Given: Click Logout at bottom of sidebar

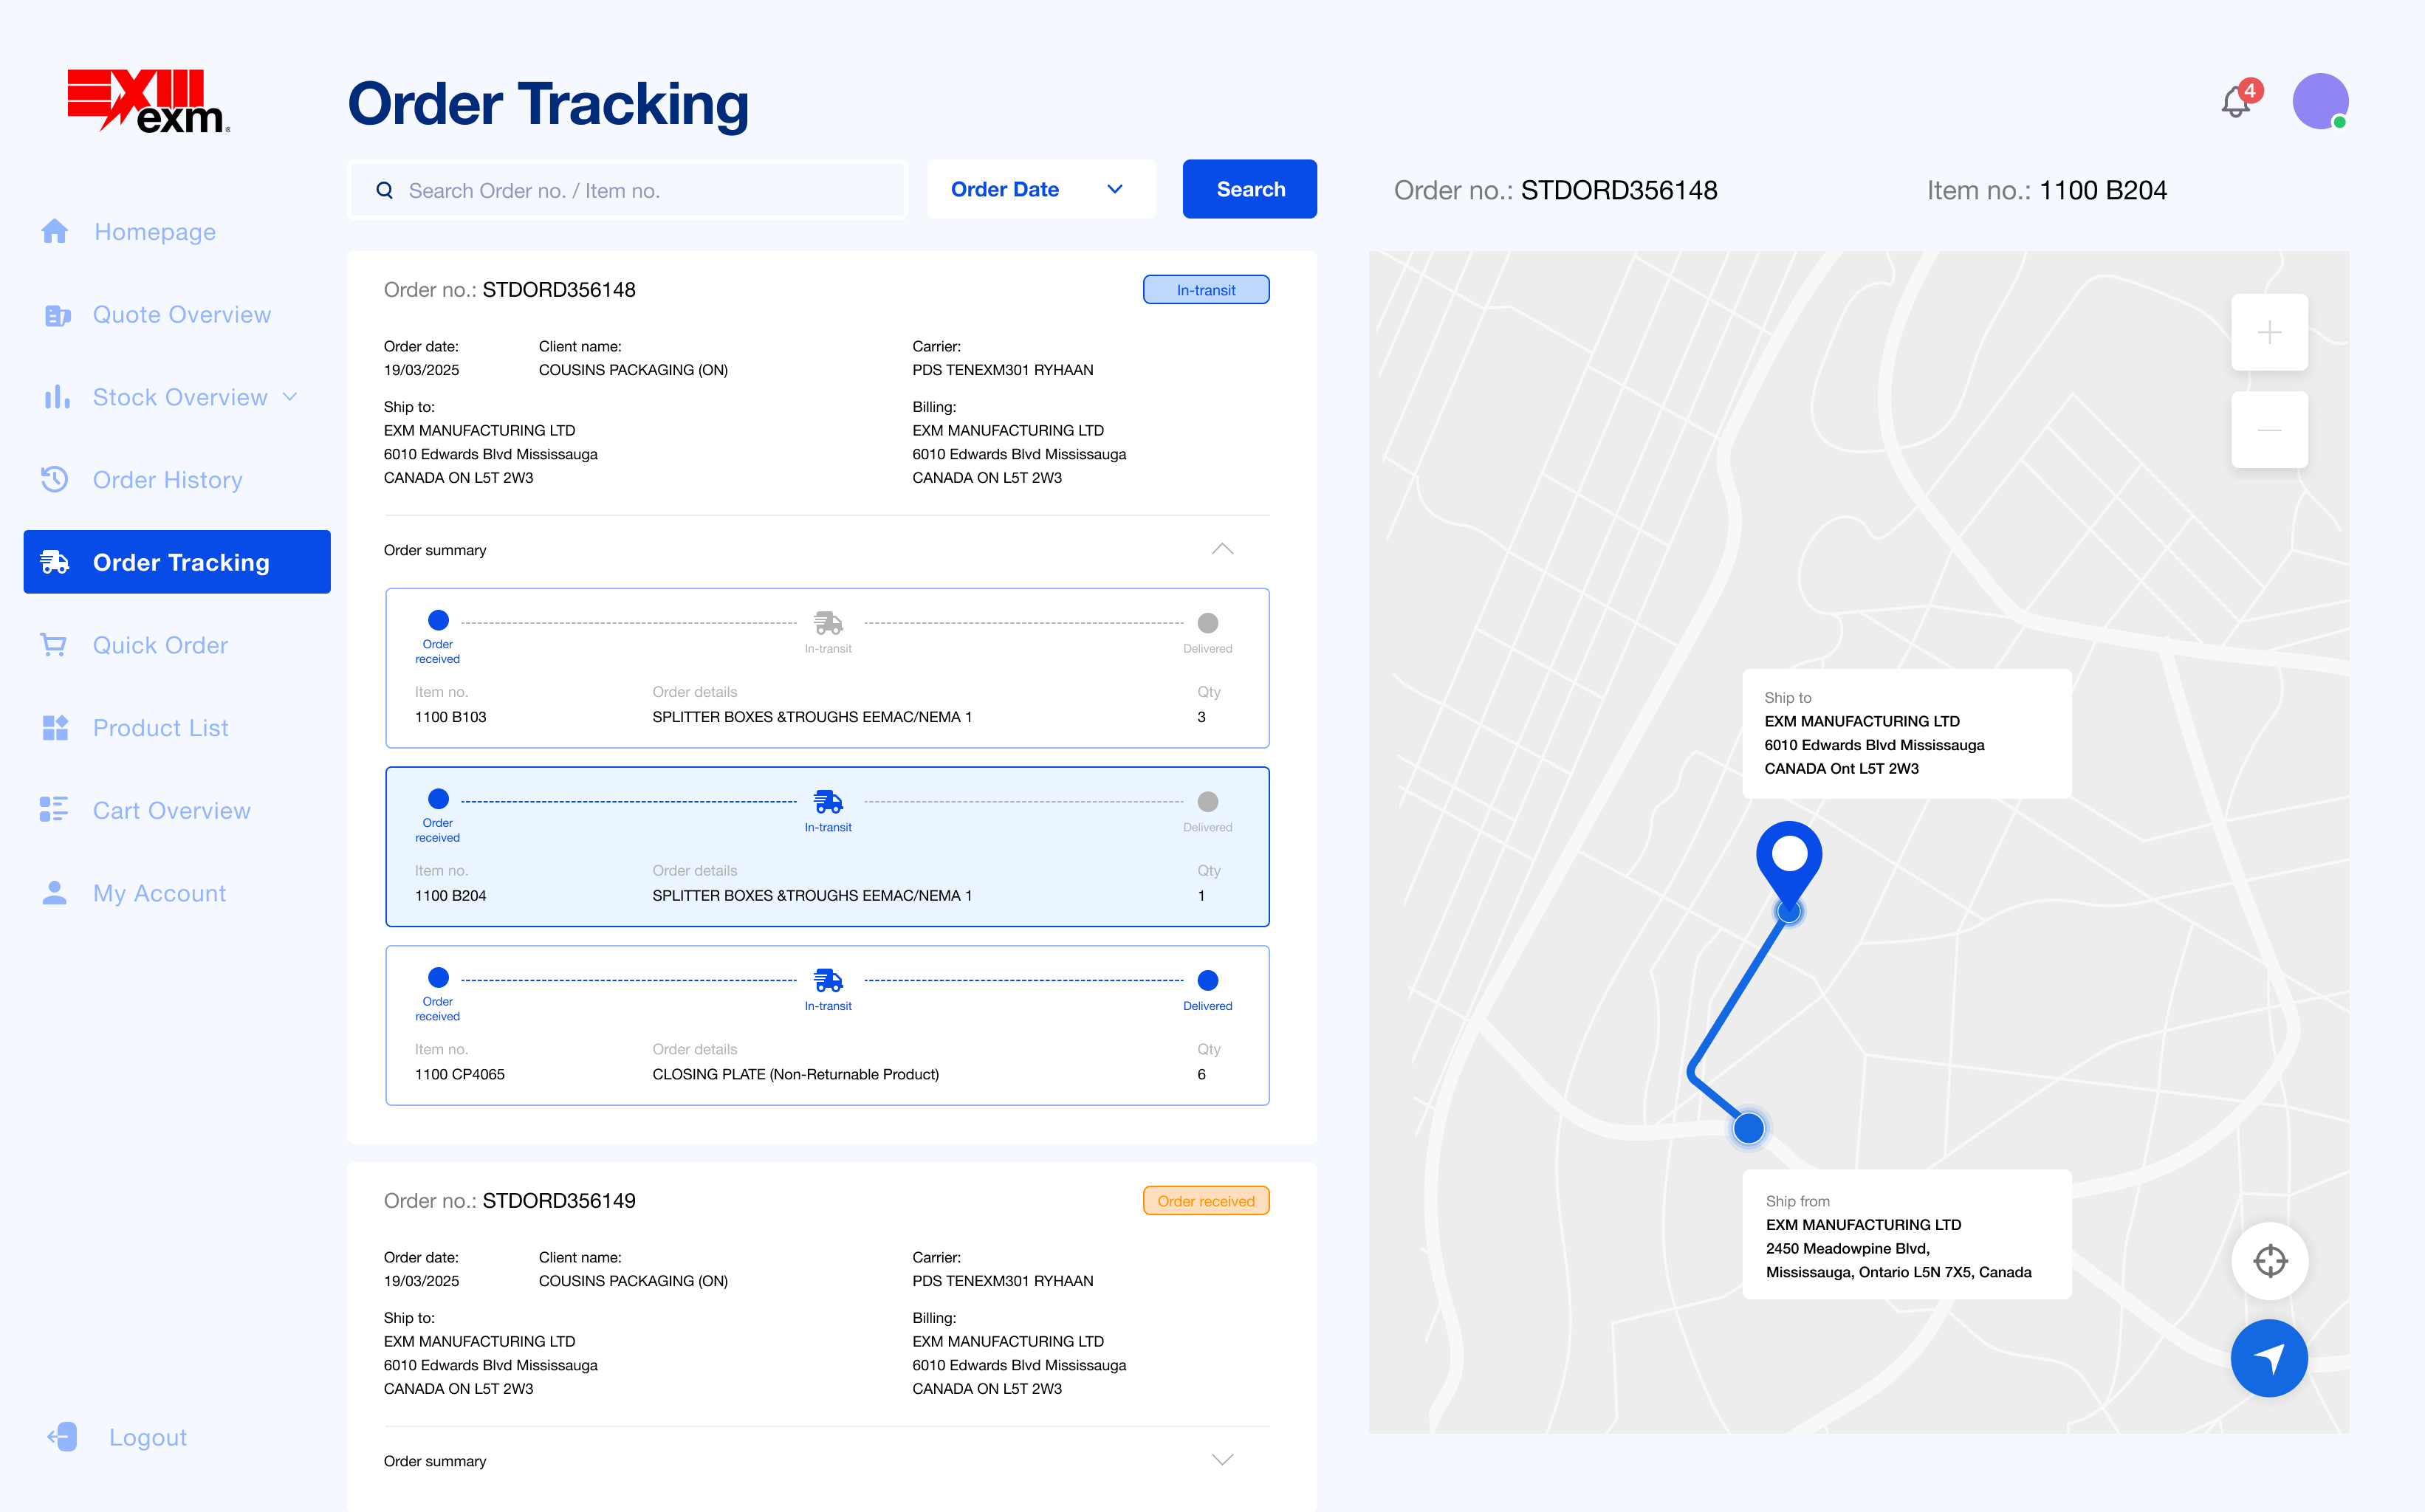Looking at the screenshot, I should [x=147, y=1437].
